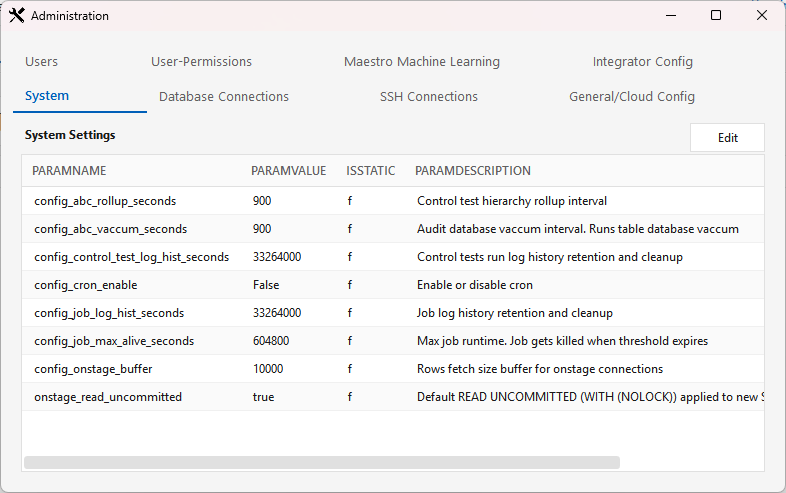Screen dimensions: 786x493
Task: Select the config_abc_vaccum_seconds parameter
Action: (110, 229)
